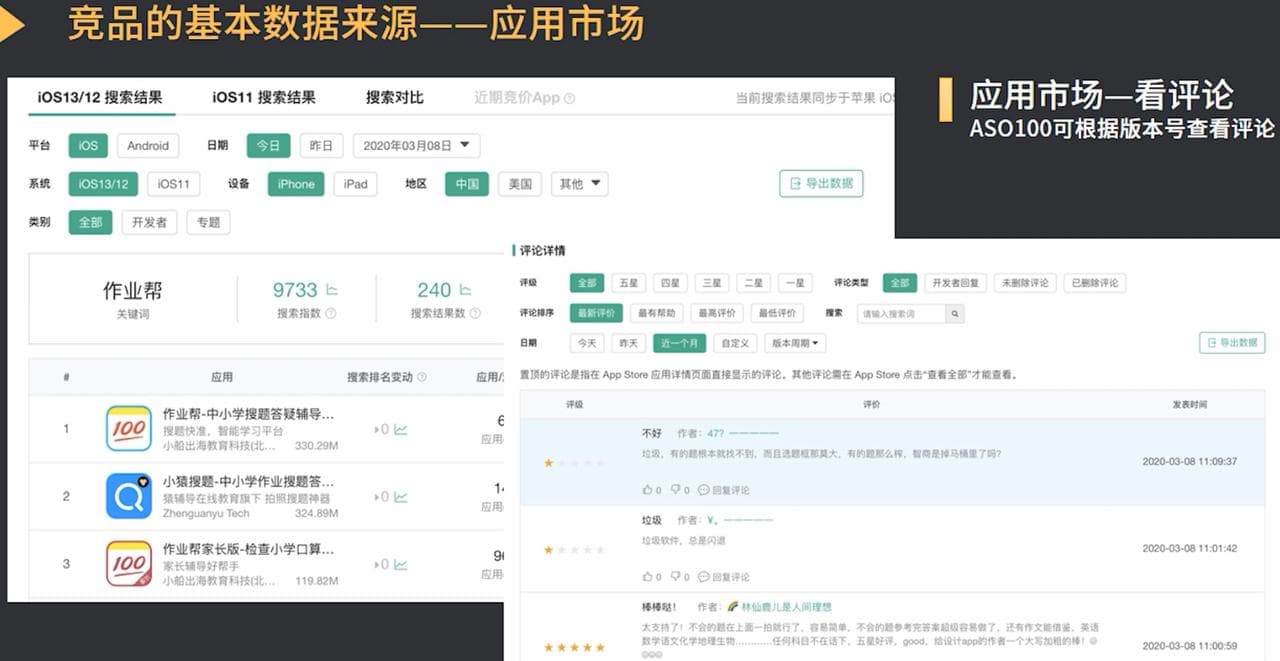Image resolution: width=1280 pixels, height=661 pixels.
Task: Open the 近期竞价App tab
Action: [517, 98]
